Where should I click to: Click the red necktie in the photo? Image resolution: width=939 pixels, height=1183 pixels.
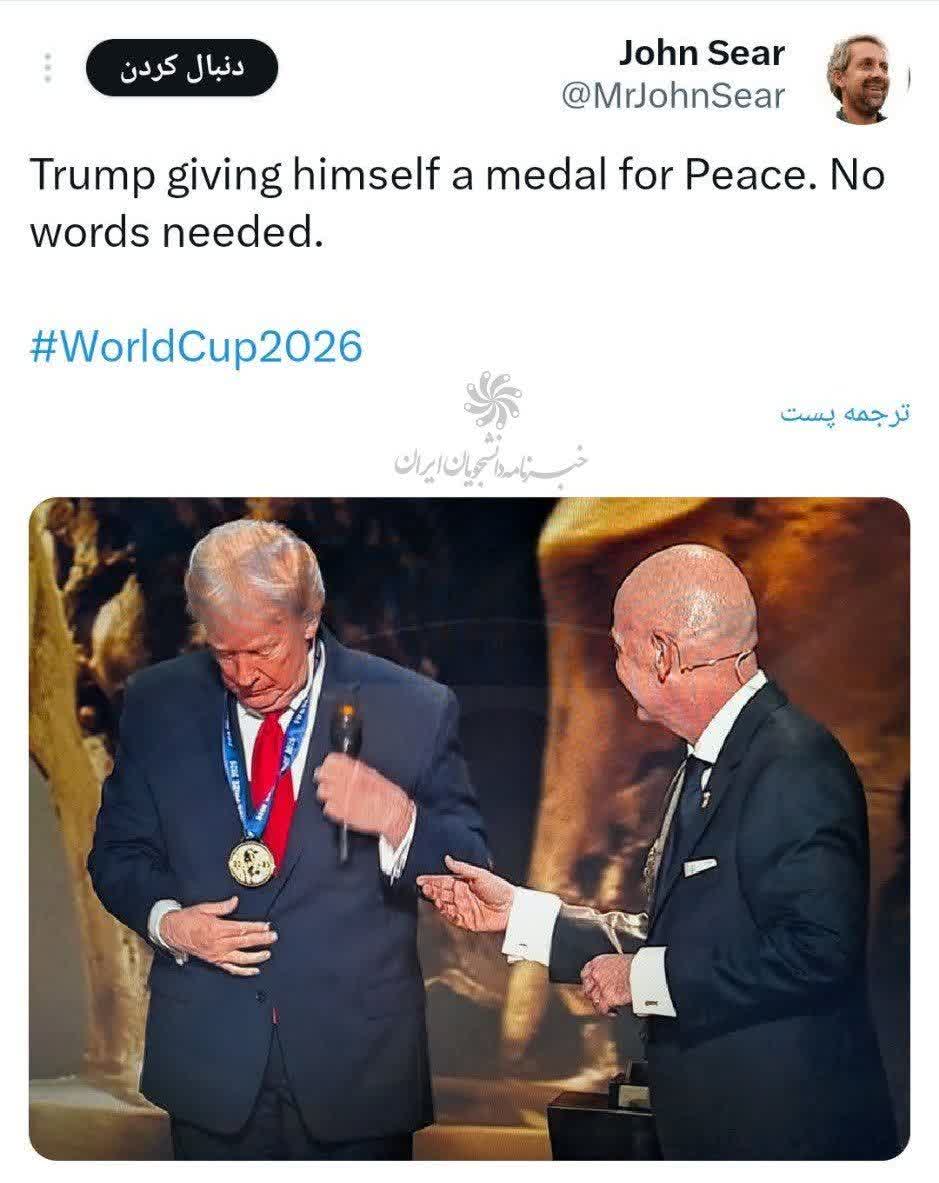click(x=273, y=785)
